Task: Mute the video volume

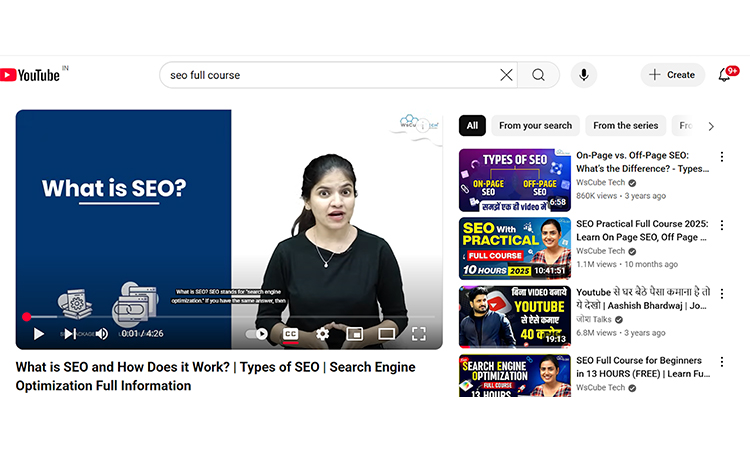Action: pyautogui.click(x=101, y=334)
